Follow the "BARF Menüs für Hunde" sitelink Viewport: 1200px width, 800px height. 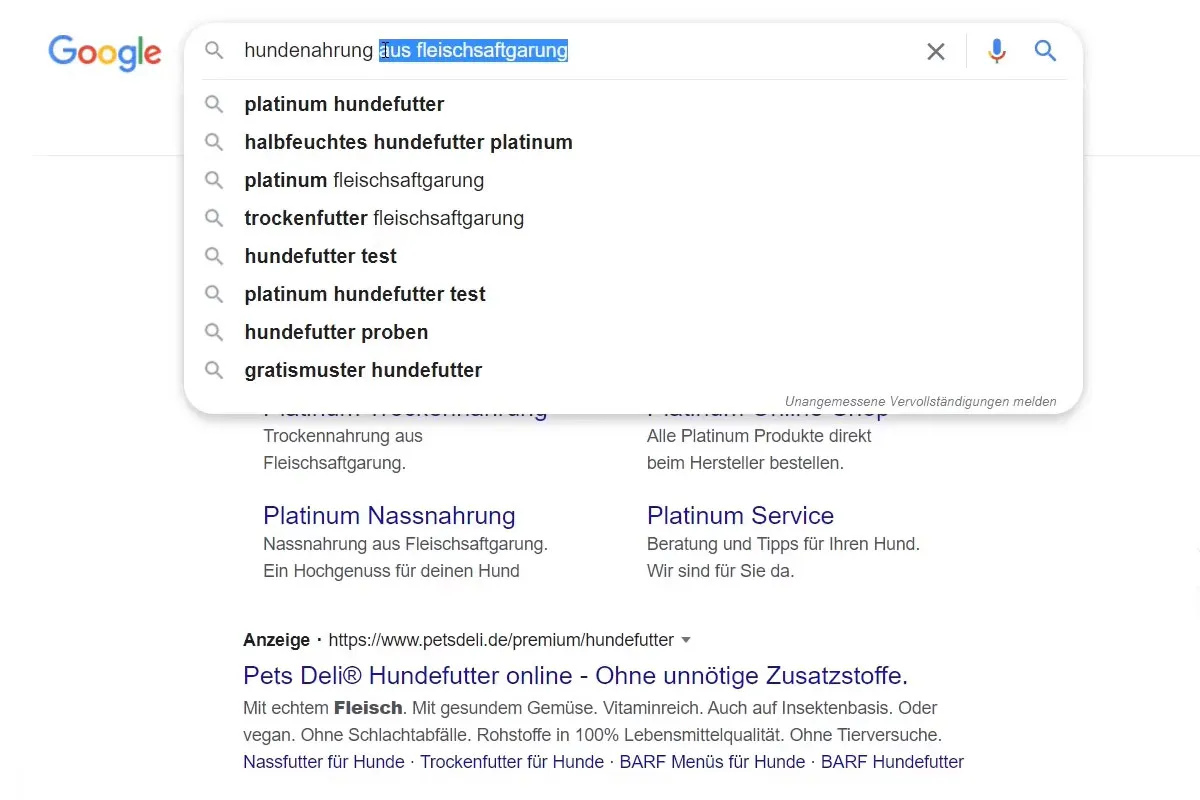(712, 762)
